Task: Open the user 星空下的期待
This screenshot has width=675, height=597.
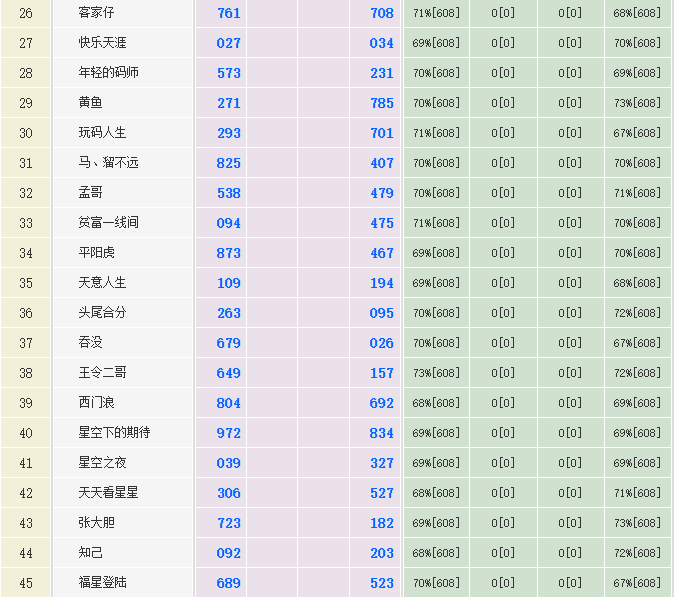Action: (114, 433)
